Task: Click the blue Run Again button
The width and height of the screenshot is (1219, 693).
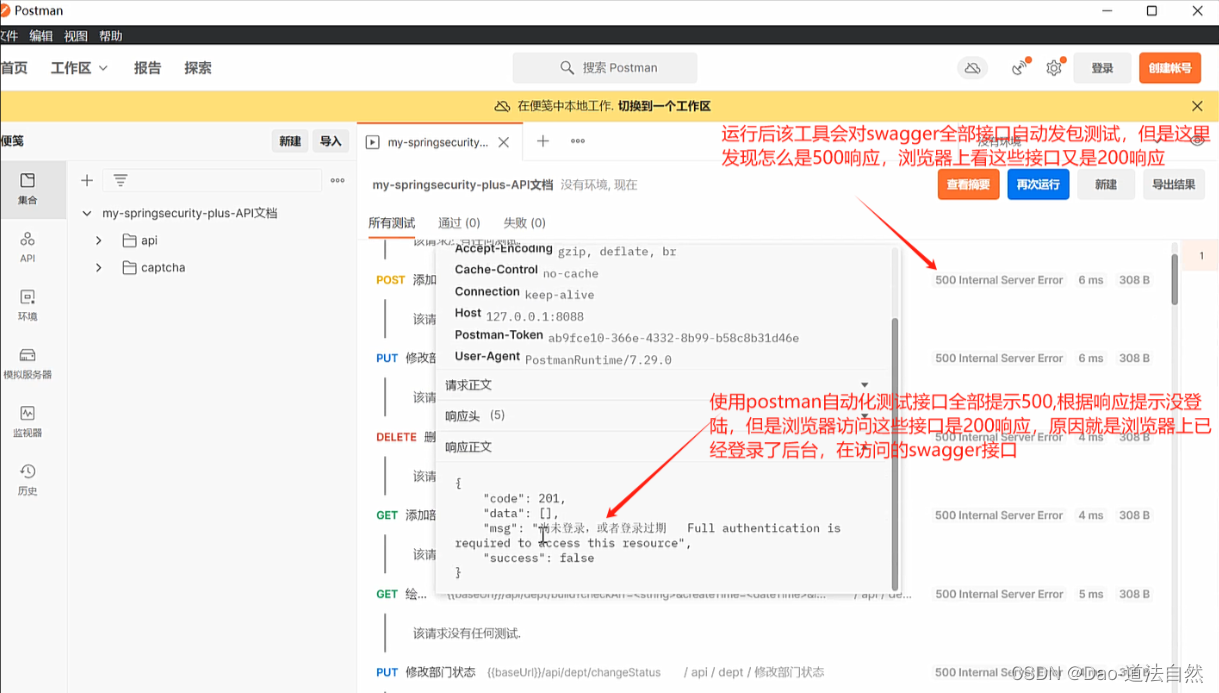Action: [1038, 184]
